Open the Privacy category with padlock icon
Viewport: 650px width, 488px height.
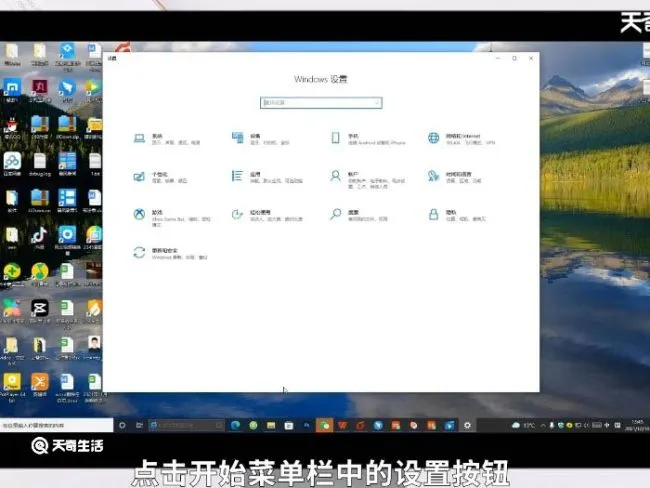[x=457, y=215]
